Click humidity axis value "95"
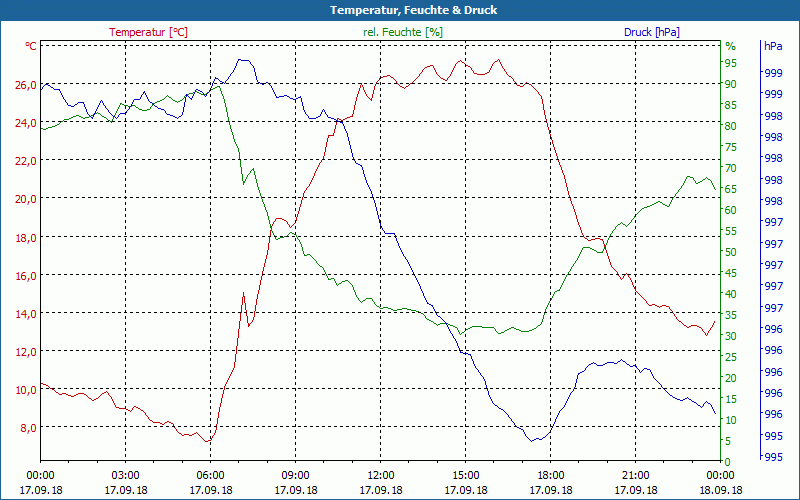 point(731,63)
